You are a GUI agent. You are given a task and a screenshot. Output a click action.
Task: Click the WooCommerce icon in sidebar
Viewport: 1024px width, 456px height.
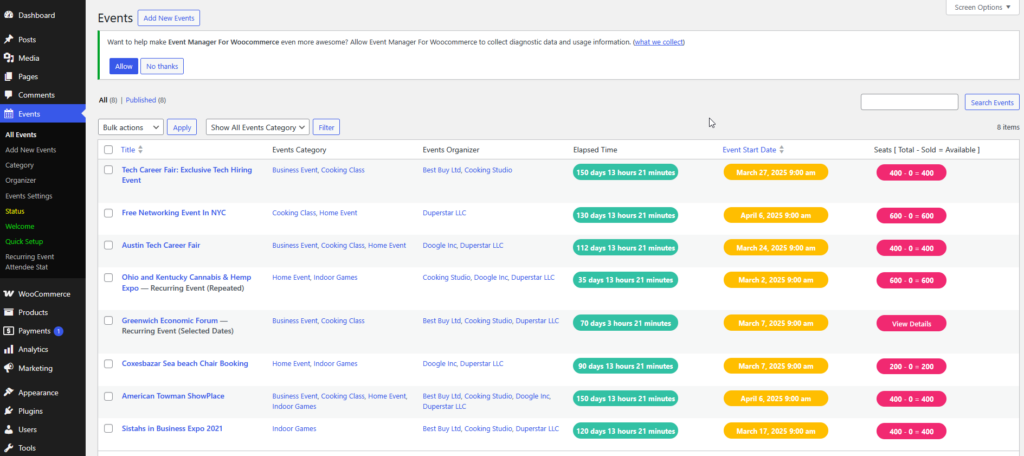coord(9,294)
